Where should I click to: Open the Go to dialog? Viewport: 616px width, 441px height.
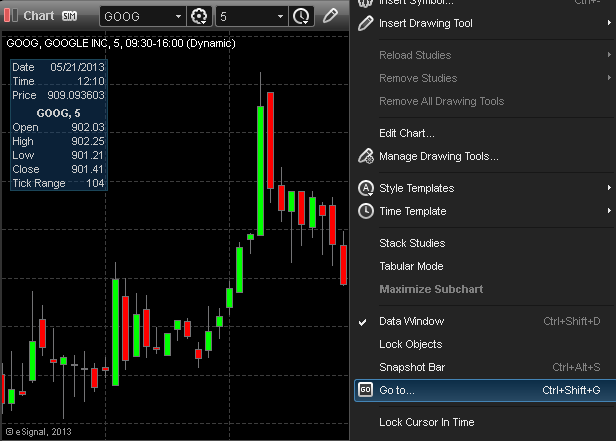[x=486, y=390]
